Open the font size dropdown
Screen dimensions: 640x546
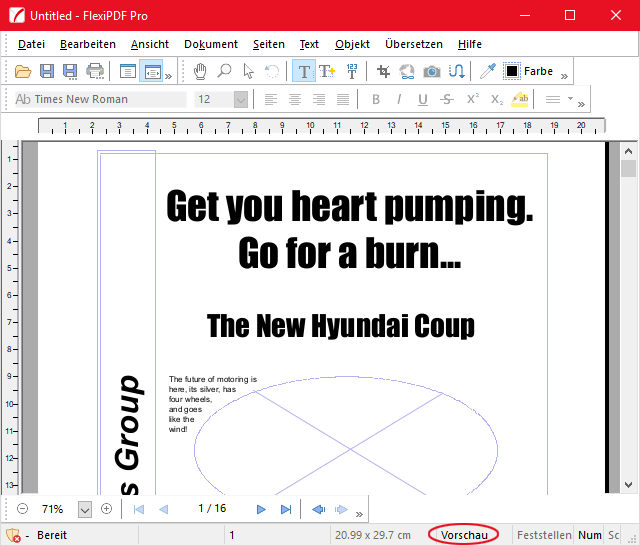point(240,99)
